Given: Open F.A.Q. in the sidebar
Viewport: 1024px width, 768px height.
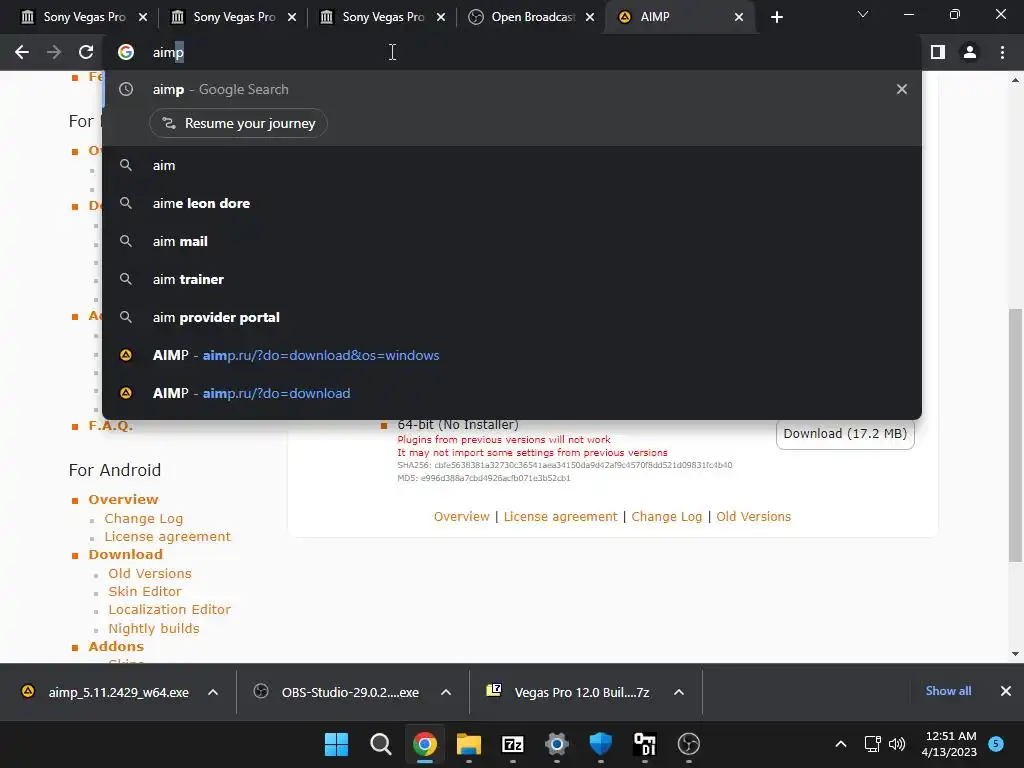Looking at the screenshot, I should point(111,426).
